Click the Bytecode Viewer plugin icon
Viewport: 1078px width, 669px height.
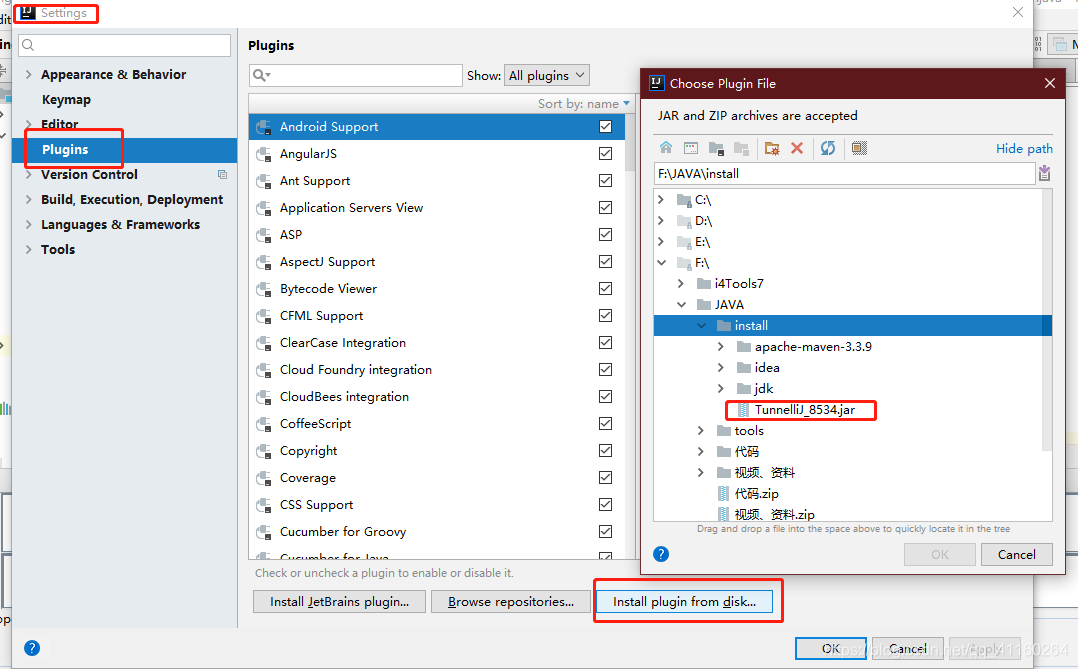(263, 289)
